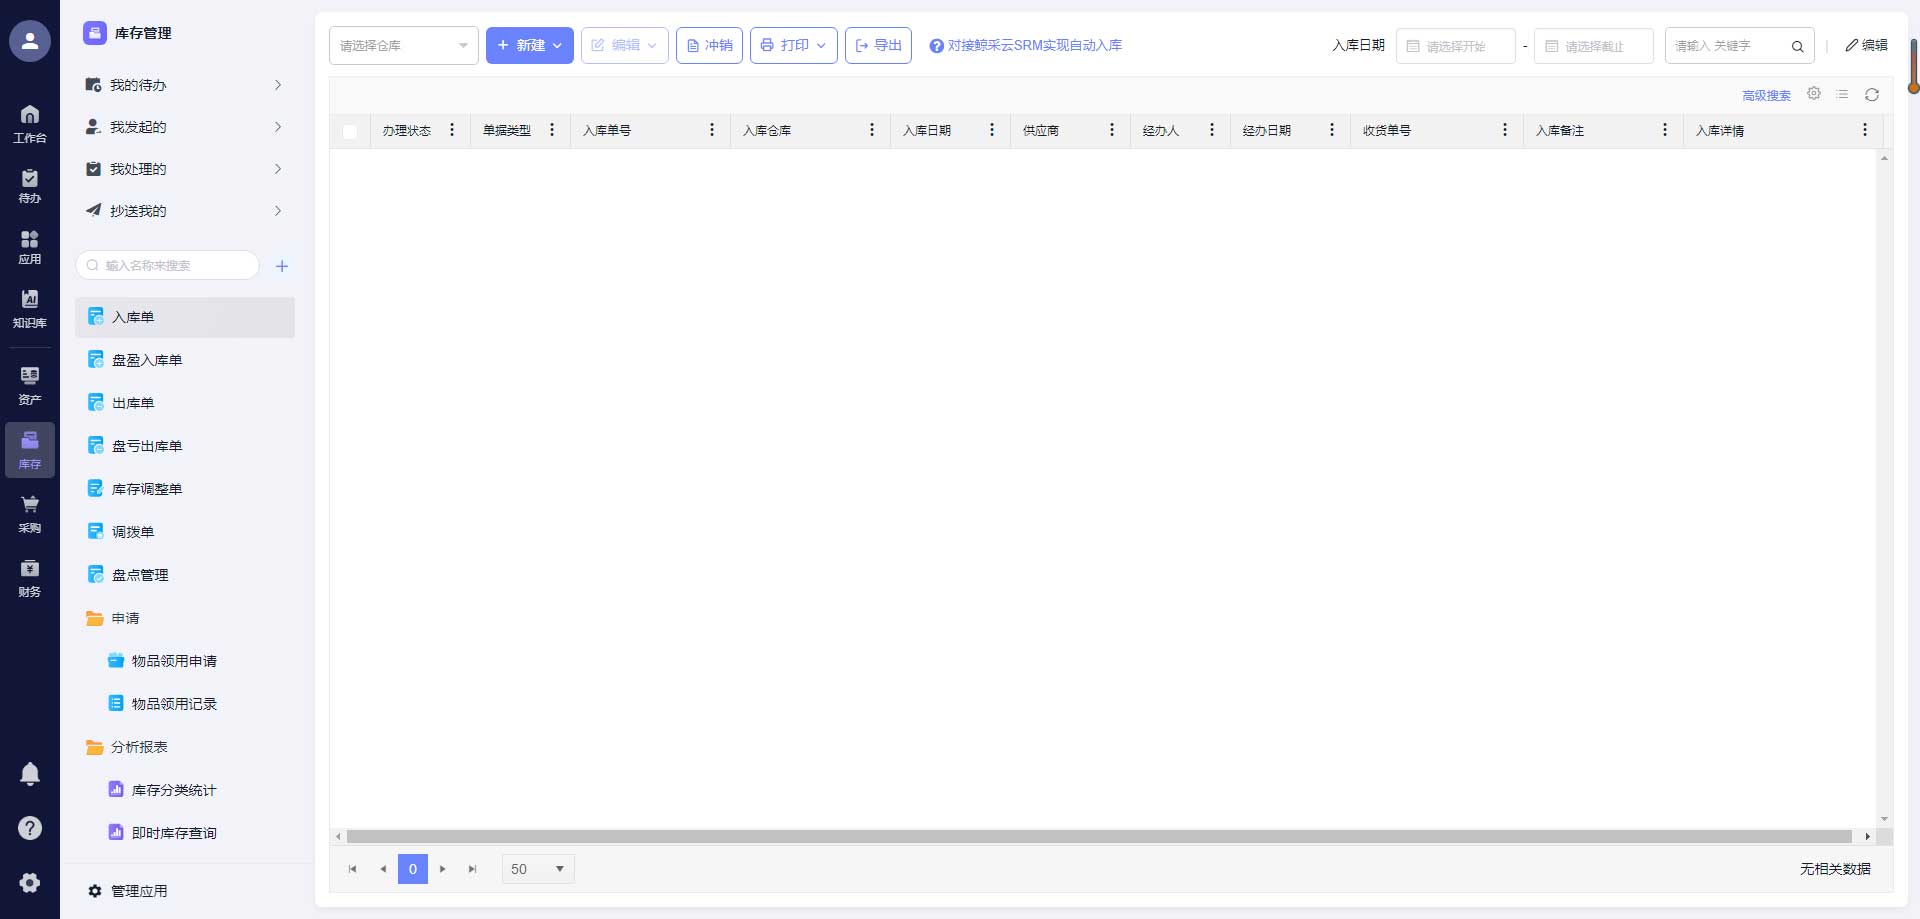Open the help question mark icon
1920x919 pixels.
(30, 828)
